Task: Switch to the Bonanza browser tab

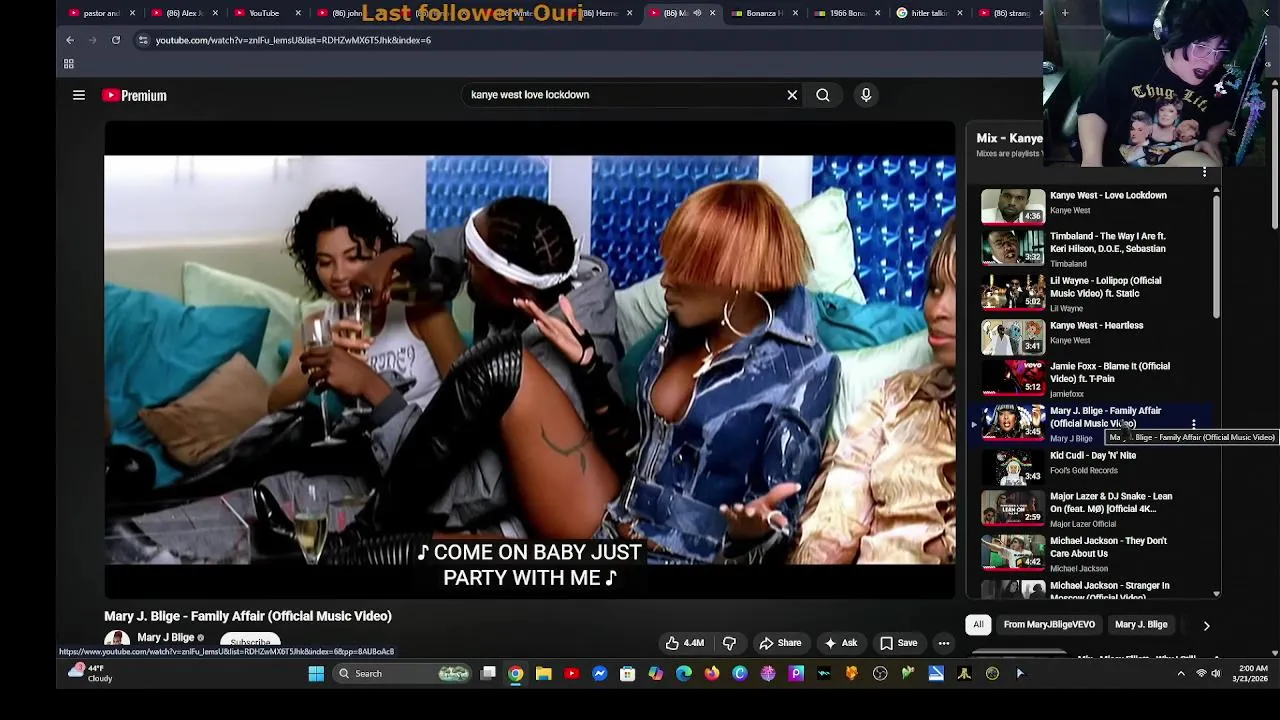Action: pyautogui.click(x=764, y=13)
